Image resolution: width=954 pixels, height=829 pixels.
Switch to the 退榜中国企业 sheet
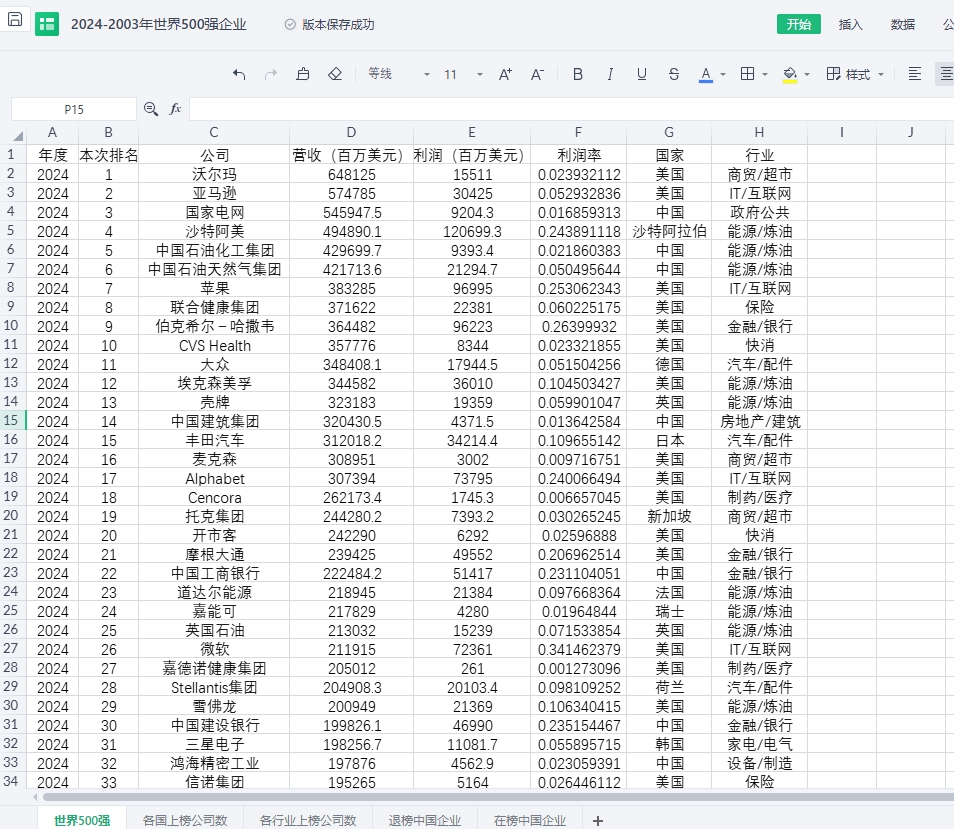tap(425, 820)
